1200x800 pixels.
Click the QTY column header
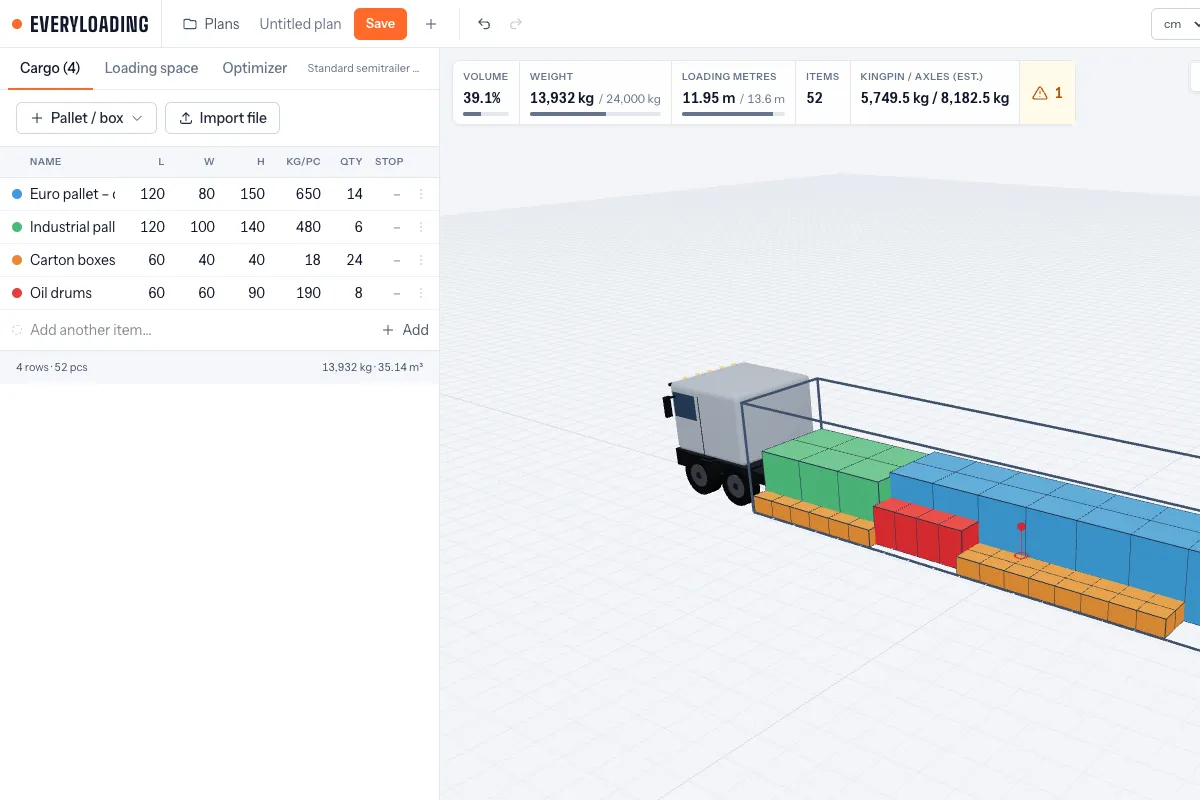pyautogui.click(x=350, y=161)
